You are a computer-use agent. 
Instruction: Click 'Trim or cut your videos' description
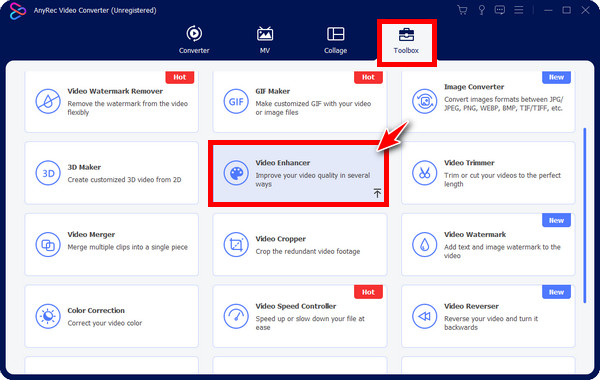pos(502,179)
